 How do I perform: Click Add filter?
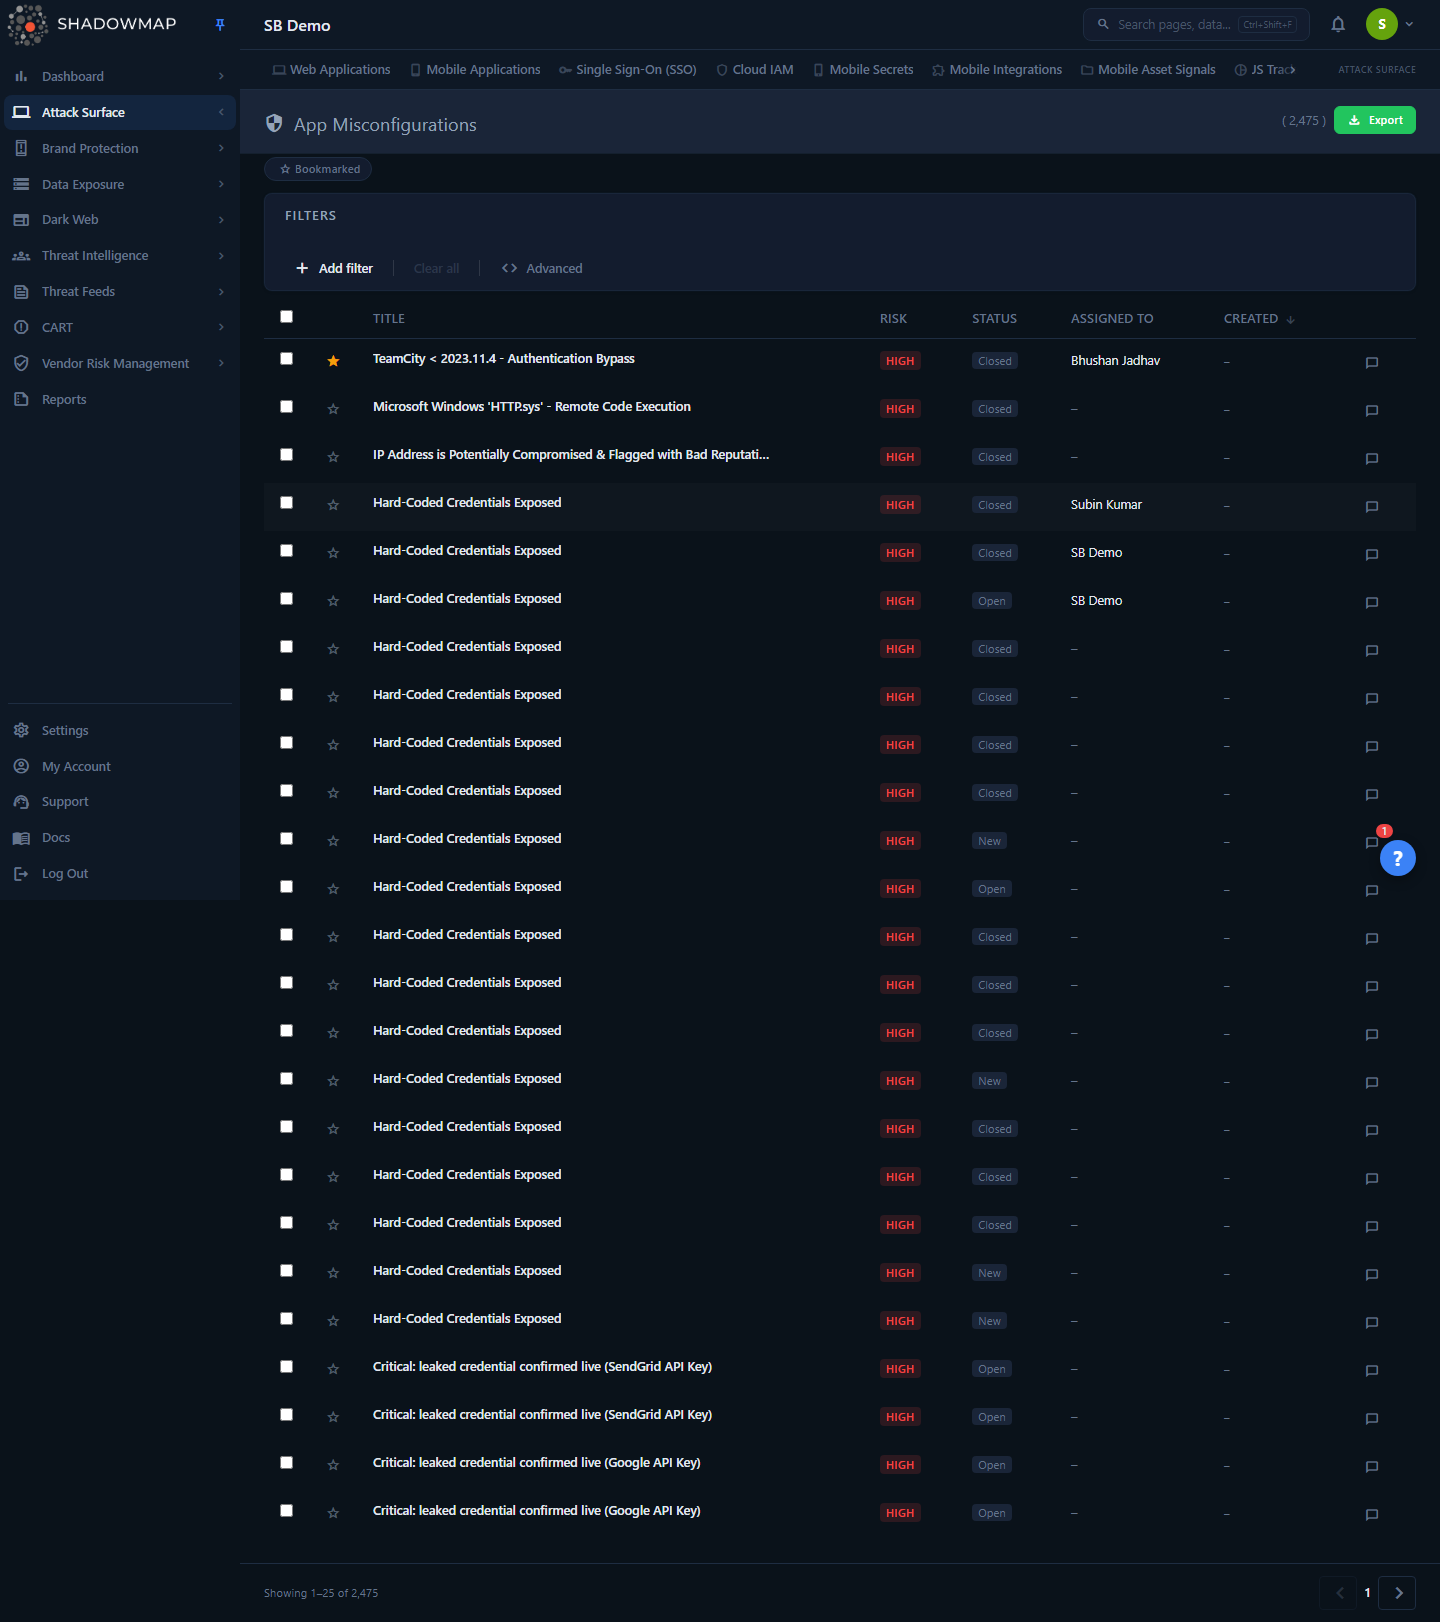[335, 268]
